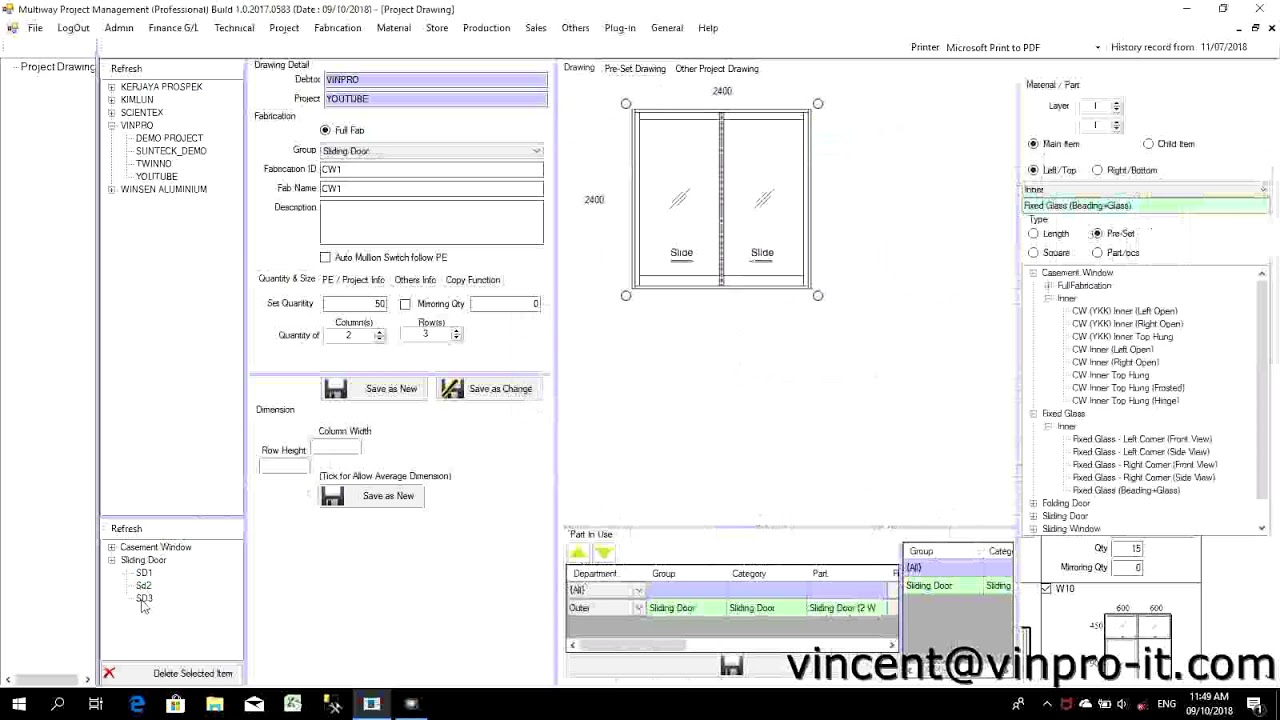Viewport: 1280px width, 720px height.
Task: Choose the Length type radio
Action: point(1033,233)
